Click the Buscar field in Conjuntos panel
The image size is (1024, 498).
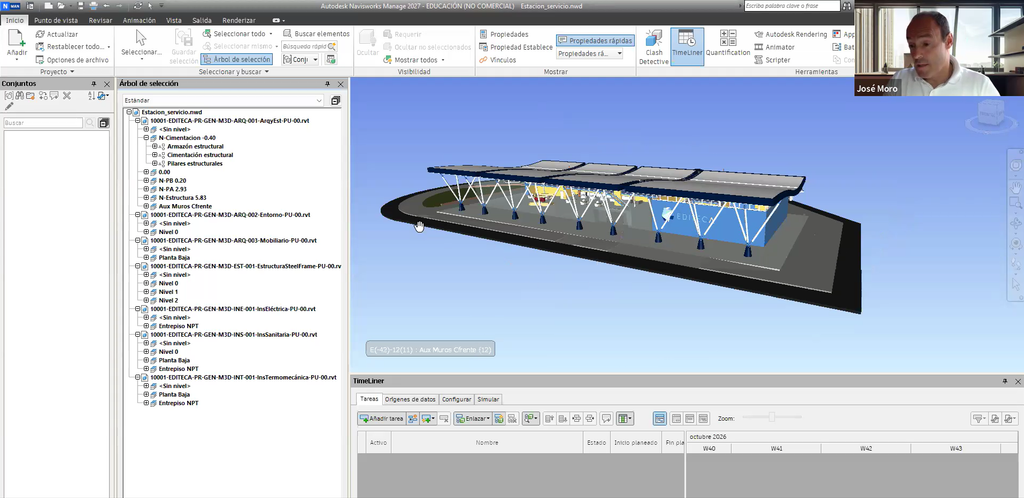(x=43, y=123)
